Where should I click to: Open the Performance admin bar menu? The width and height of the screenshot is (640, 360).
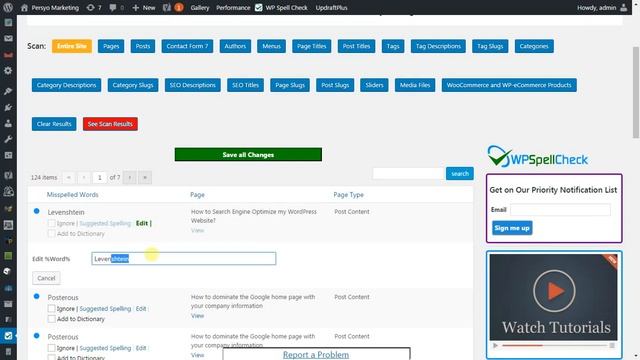click(x=233, y=7)
